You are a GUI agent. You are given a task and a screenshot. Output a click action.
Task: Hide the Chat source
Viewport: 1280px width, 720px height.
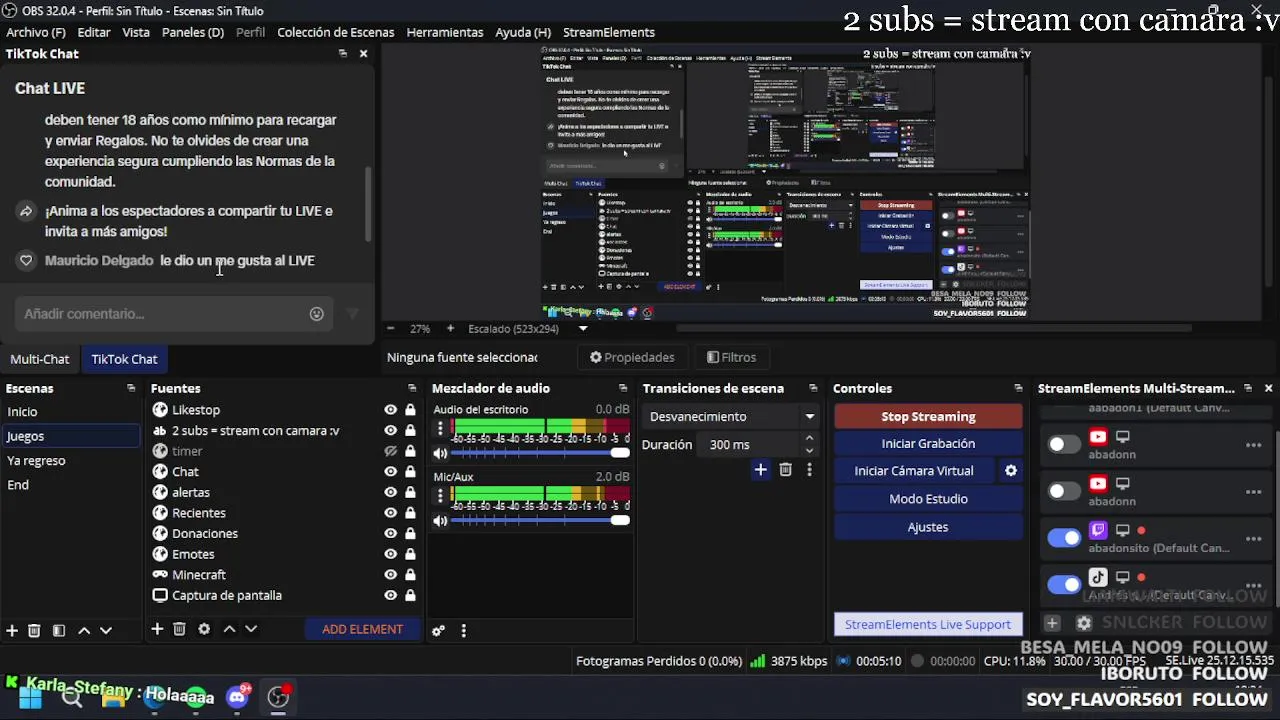[x=391, y=472]
